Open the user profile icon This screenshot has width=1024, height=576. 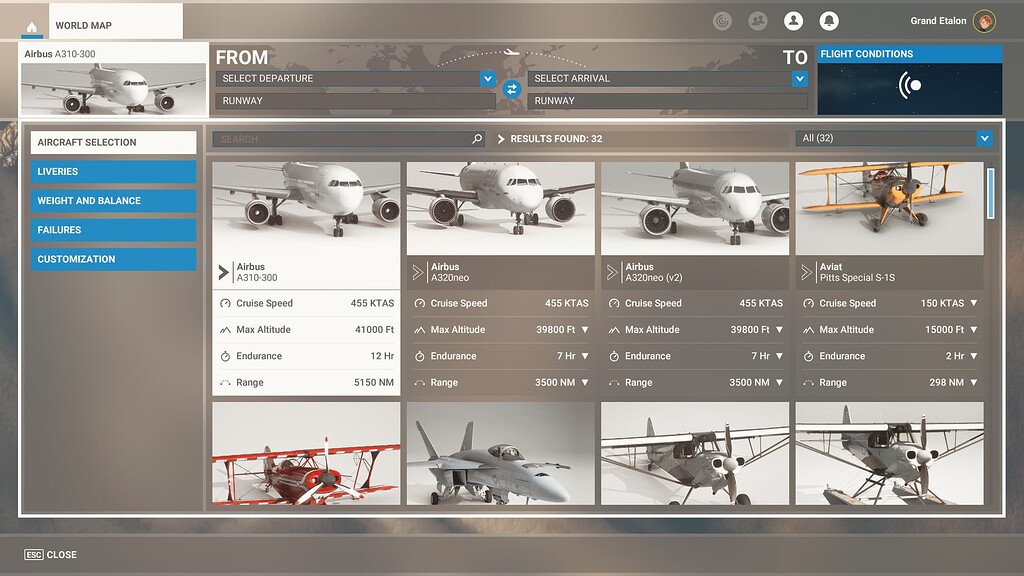click(x=794, y=20)
